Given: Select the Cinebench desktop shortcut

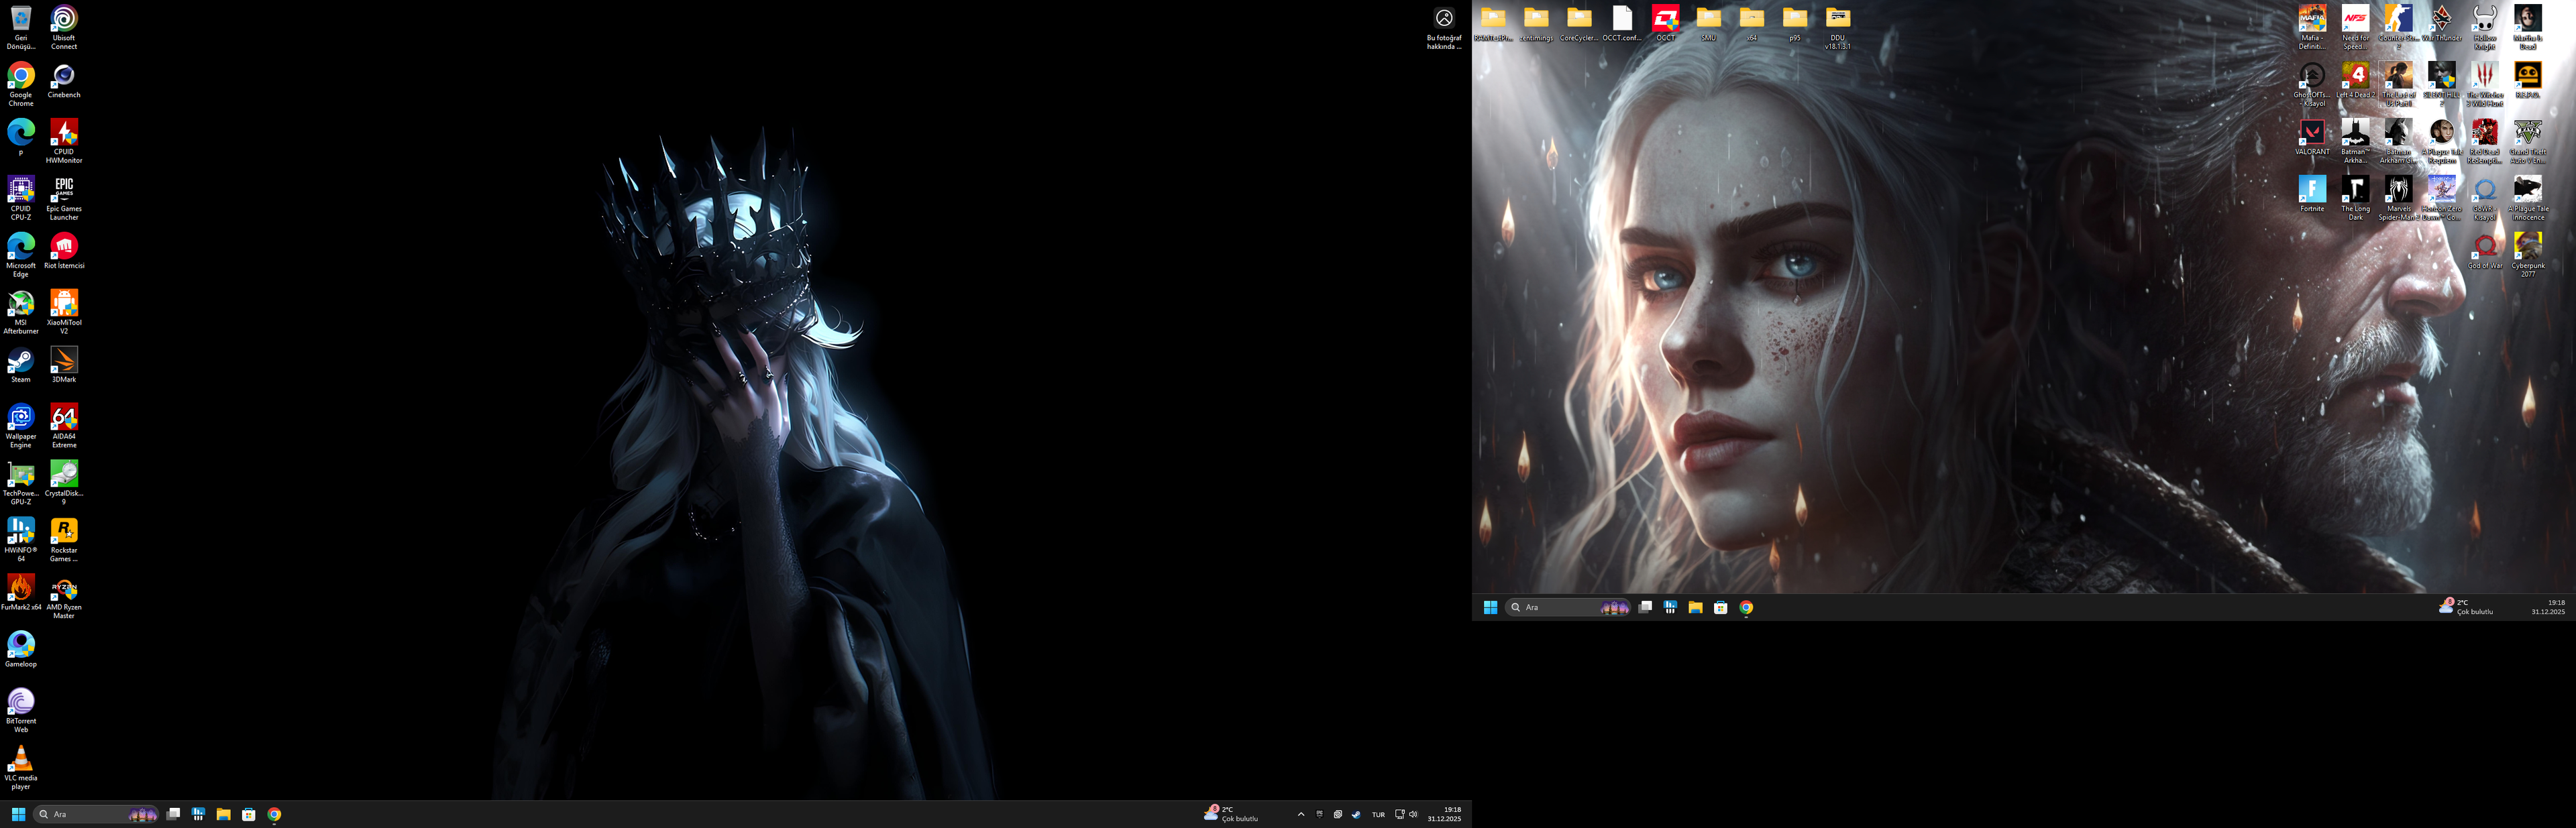Looking at the screenshot, I should click(x=64, y=81).
